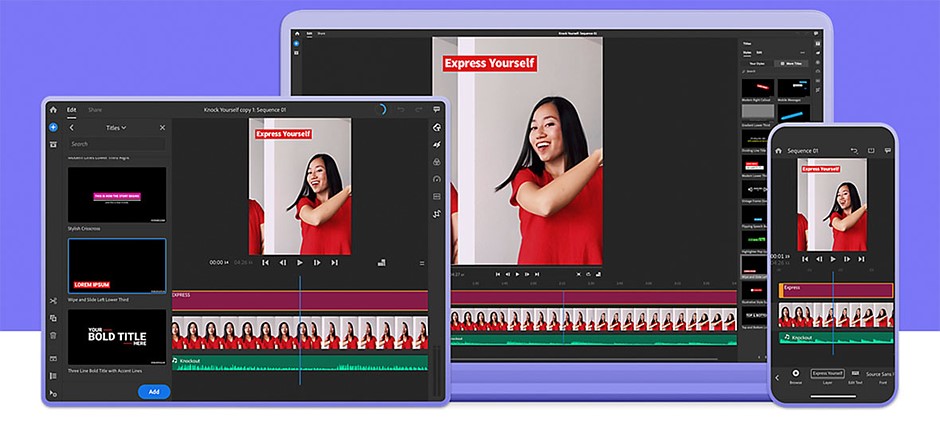Click the duplicate icon on tablet left sidebar
Viewport: 940px width, 448px height.
click(53, 318)
